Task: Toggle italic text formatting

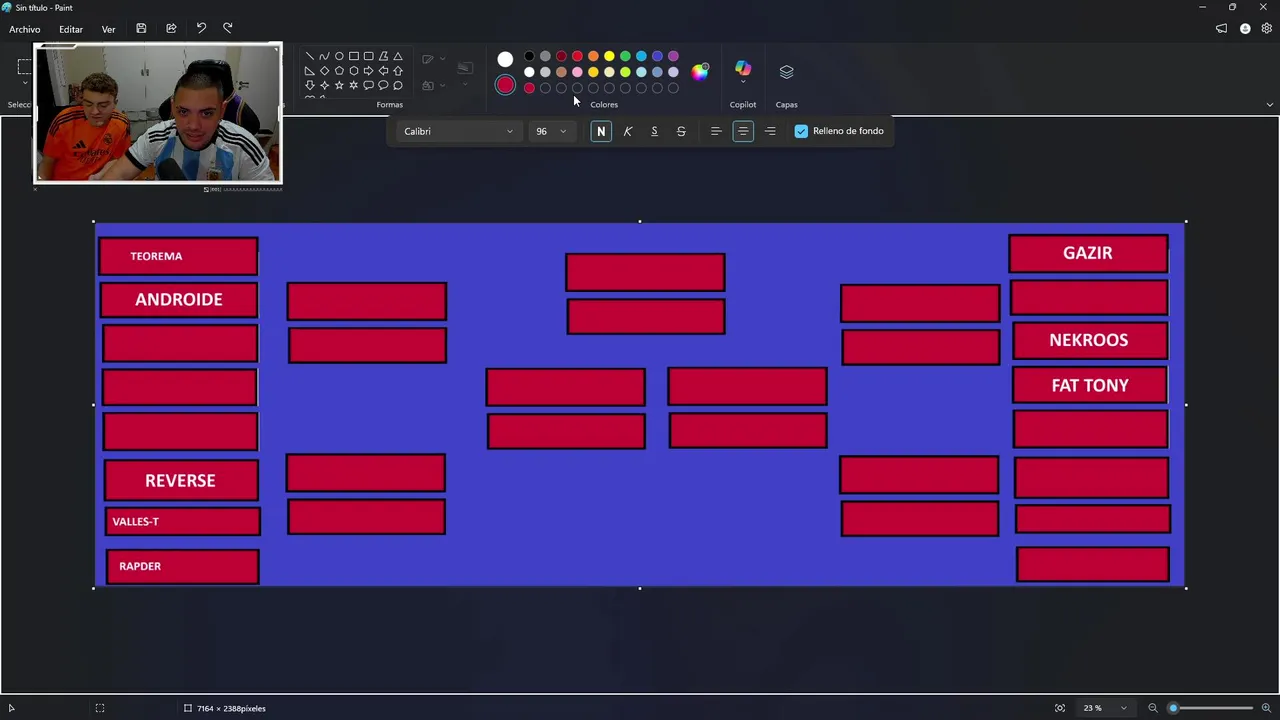Action: pyautogui.click(x=628, y=131)
